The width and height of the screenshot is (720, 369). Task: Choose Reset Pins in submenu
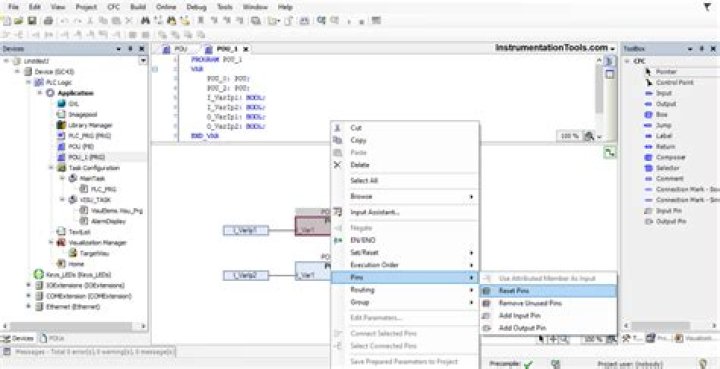point(548,291)
